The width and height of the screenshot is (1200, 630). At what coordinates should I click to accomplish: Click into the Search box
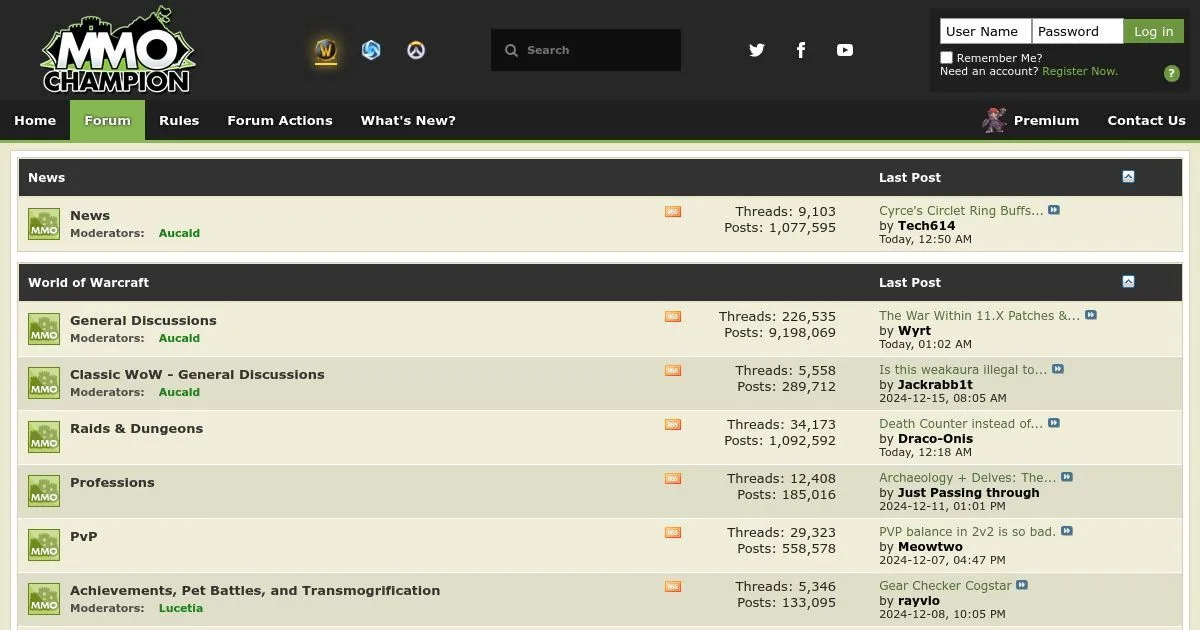[586, 50]
